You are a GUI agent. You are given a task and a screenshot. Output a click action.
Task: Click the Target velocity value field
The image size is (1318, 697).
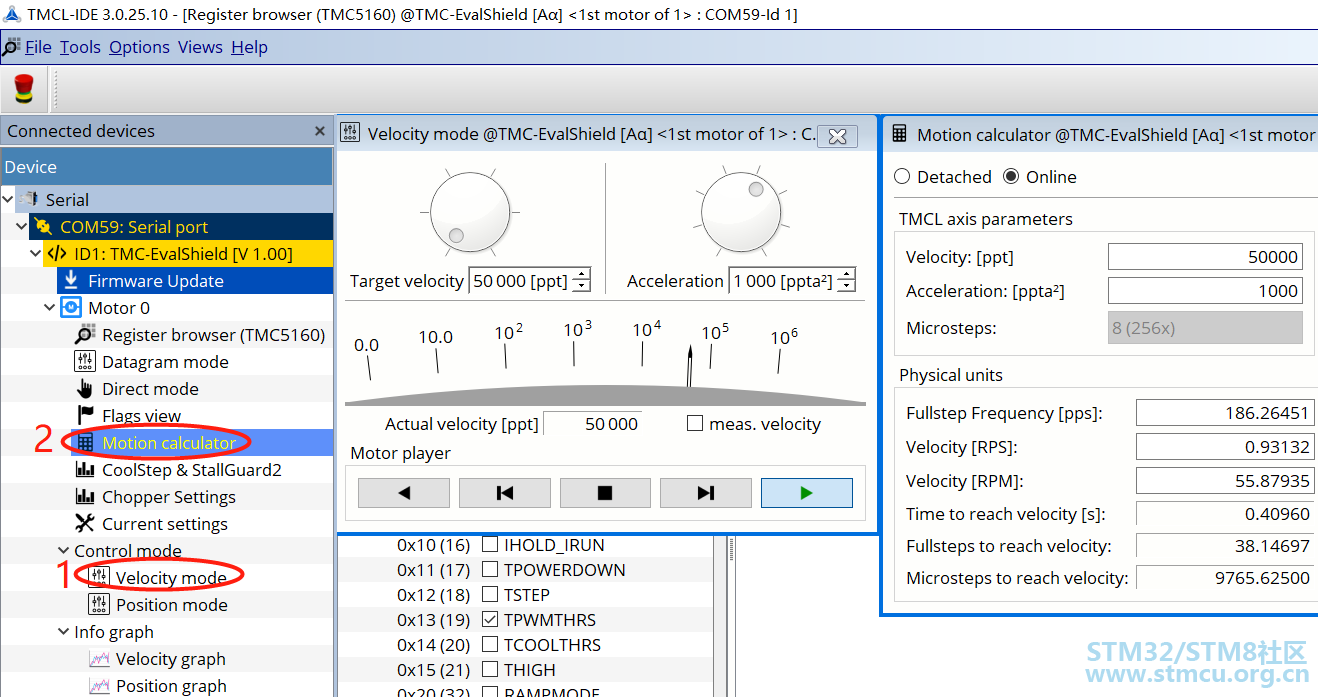[x=520, y=281]
